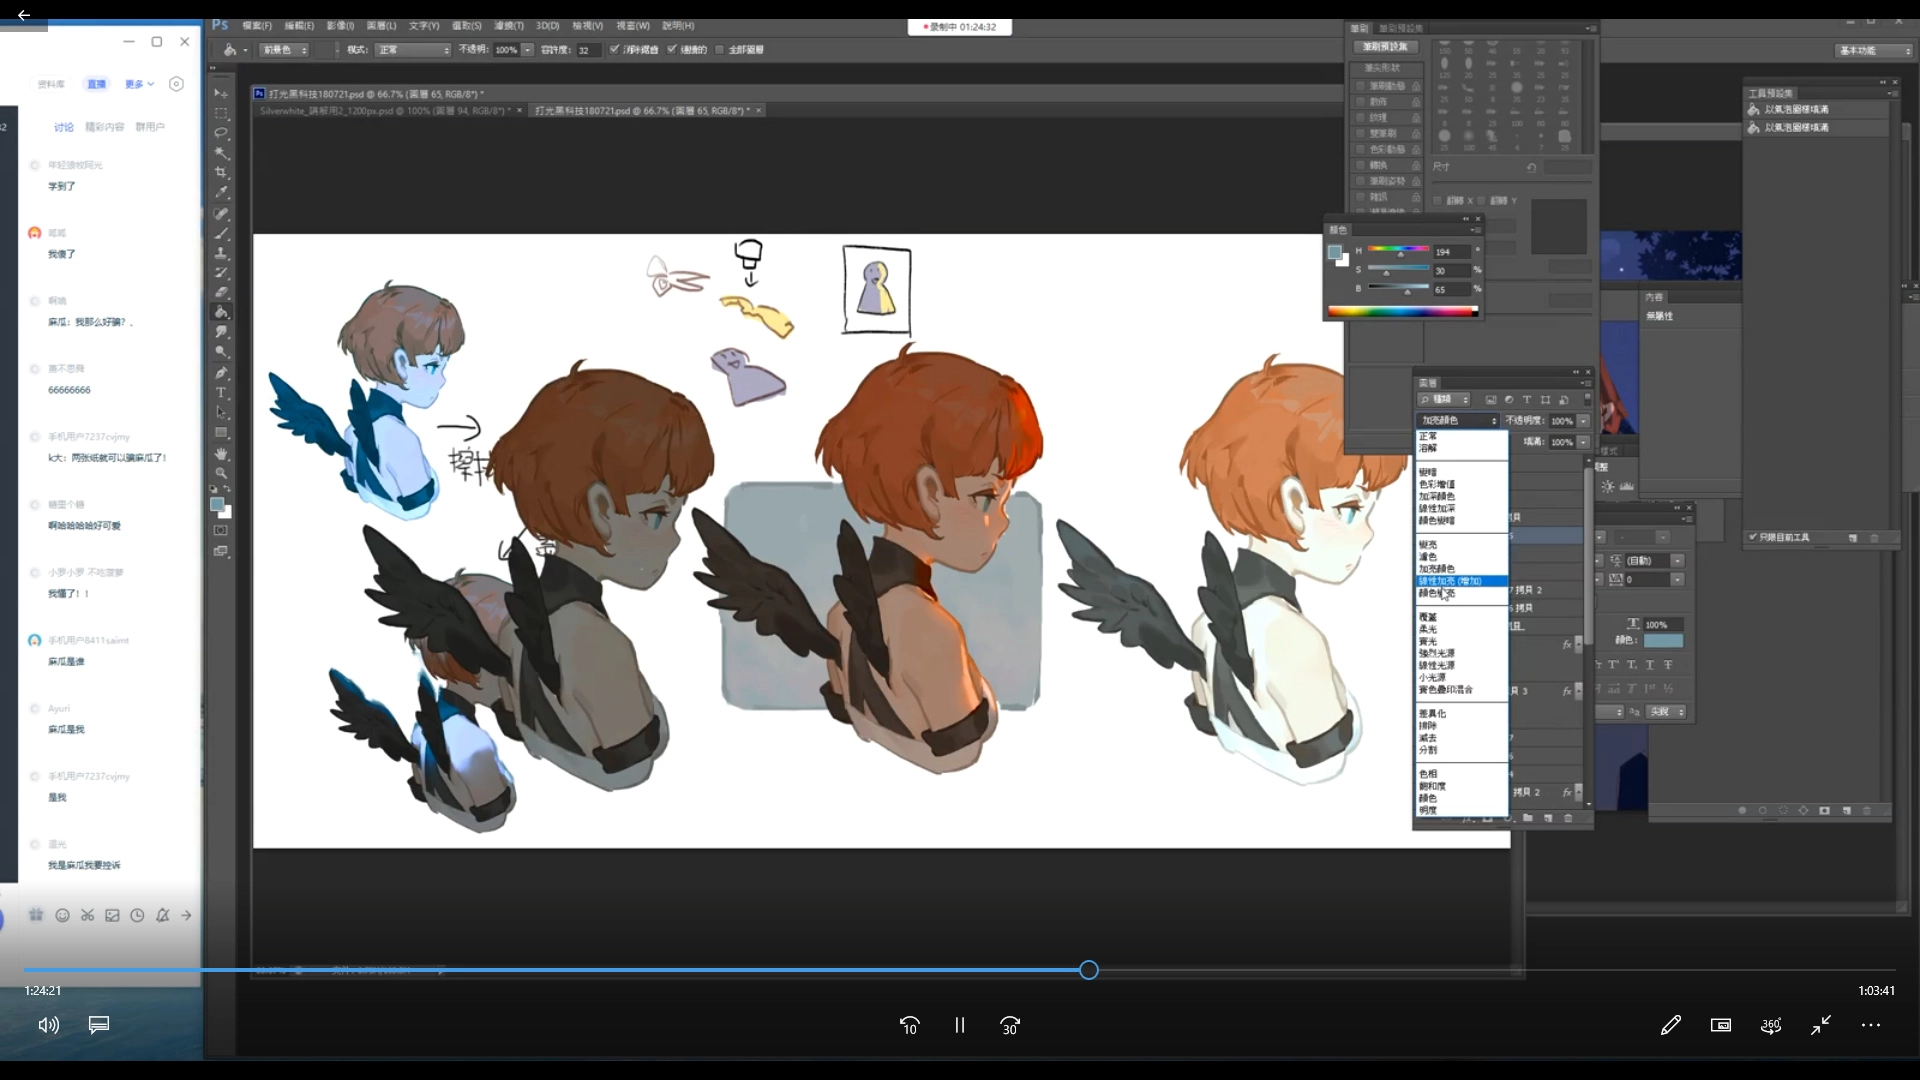Pause the video playback
The width and height of the screenshot is (1920, 1080).
(x=959, y=1025)
